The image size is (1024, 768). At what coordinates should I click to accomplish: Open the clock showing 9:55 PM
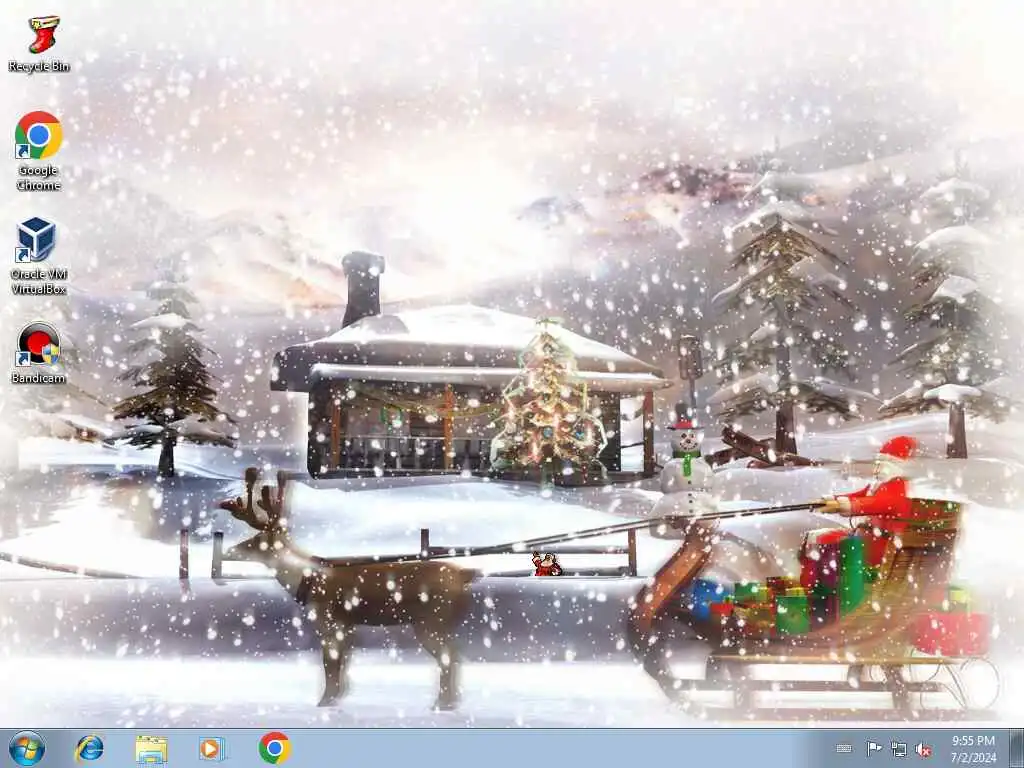tap(973, 749)
